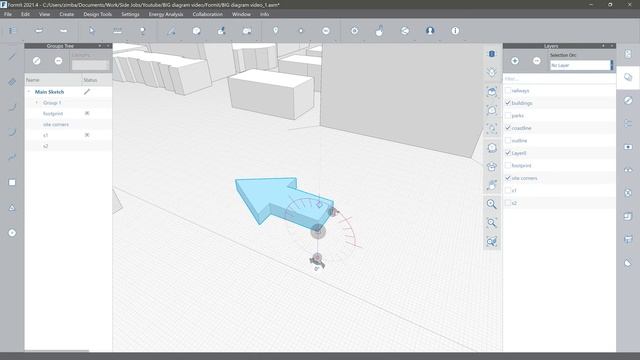Select the white square primitive tool
Viewport: 640px width, 360px height.
pos(12,182)
